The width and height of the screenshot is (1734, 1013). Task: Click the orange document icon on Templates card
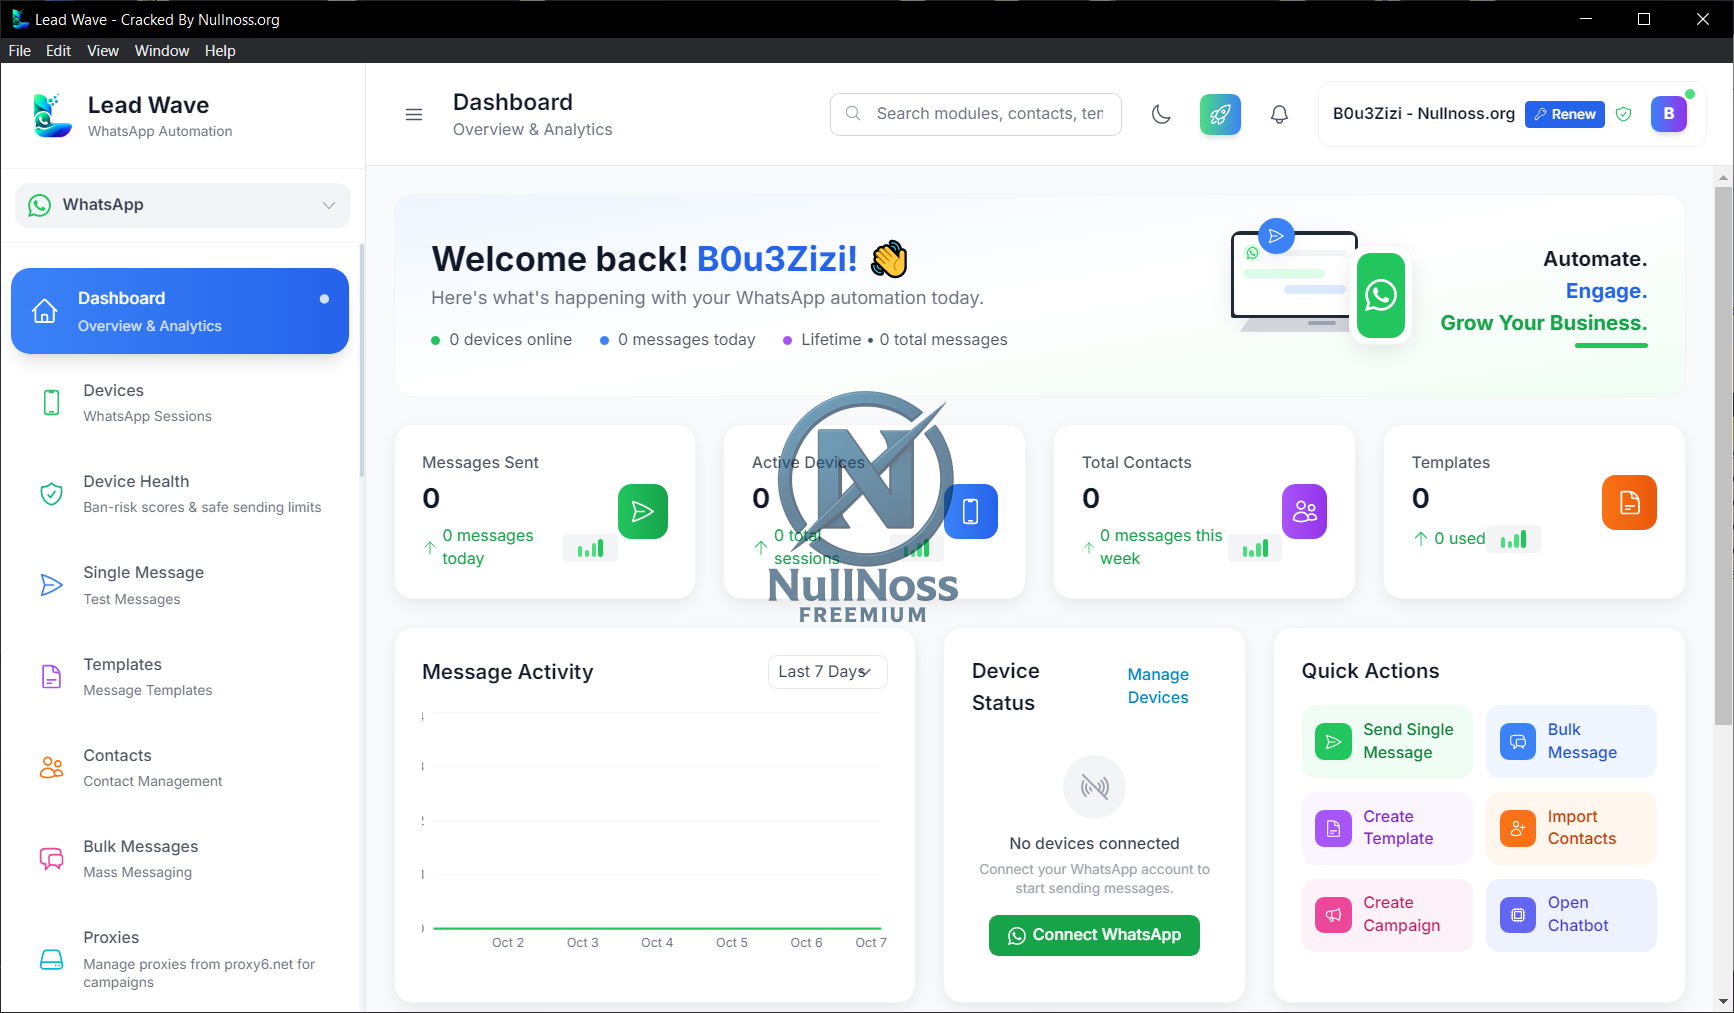[x=1629, y=502]
